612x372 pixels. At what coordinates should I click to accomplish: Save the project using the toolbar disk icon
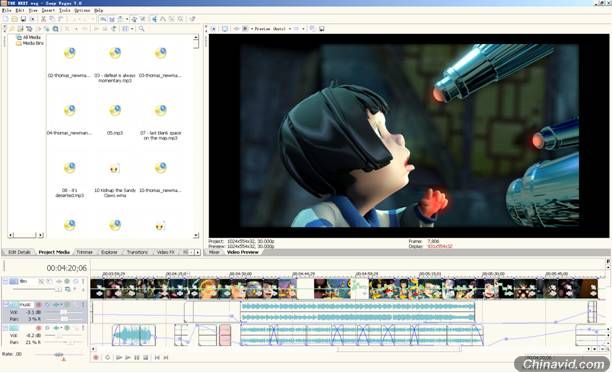pyautogui.click(x=23, y=19)
